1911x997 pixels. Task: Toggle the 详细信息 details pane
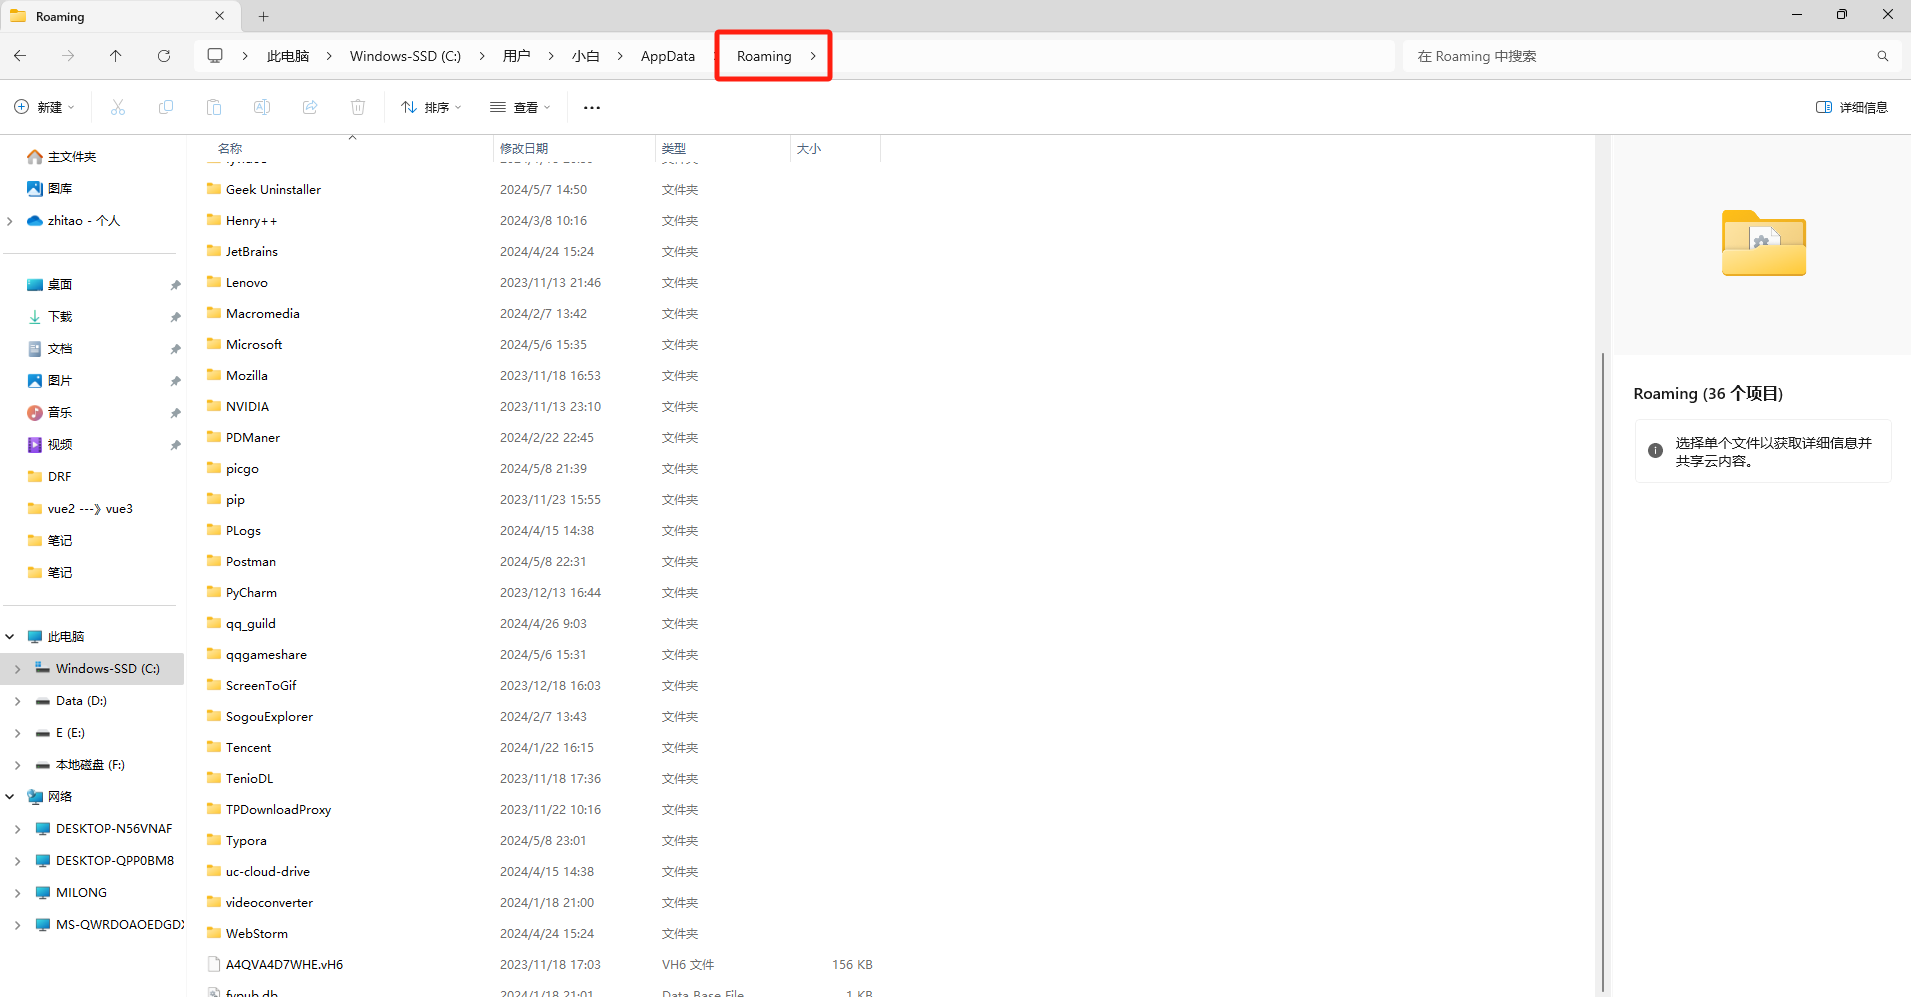coord(1852,107)
